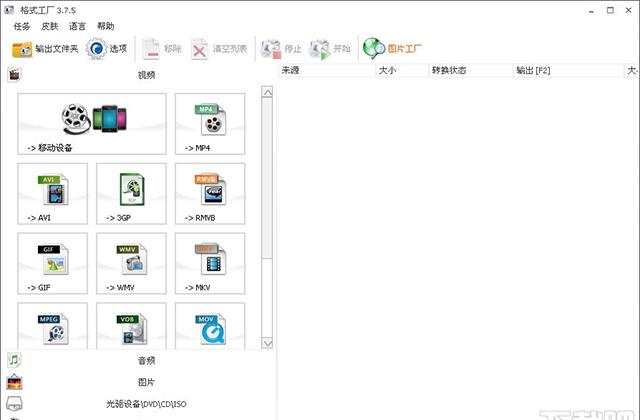Choose the 3GP conversion icon
The height and width of the screenshot is (420, 640).
point(132,194)
